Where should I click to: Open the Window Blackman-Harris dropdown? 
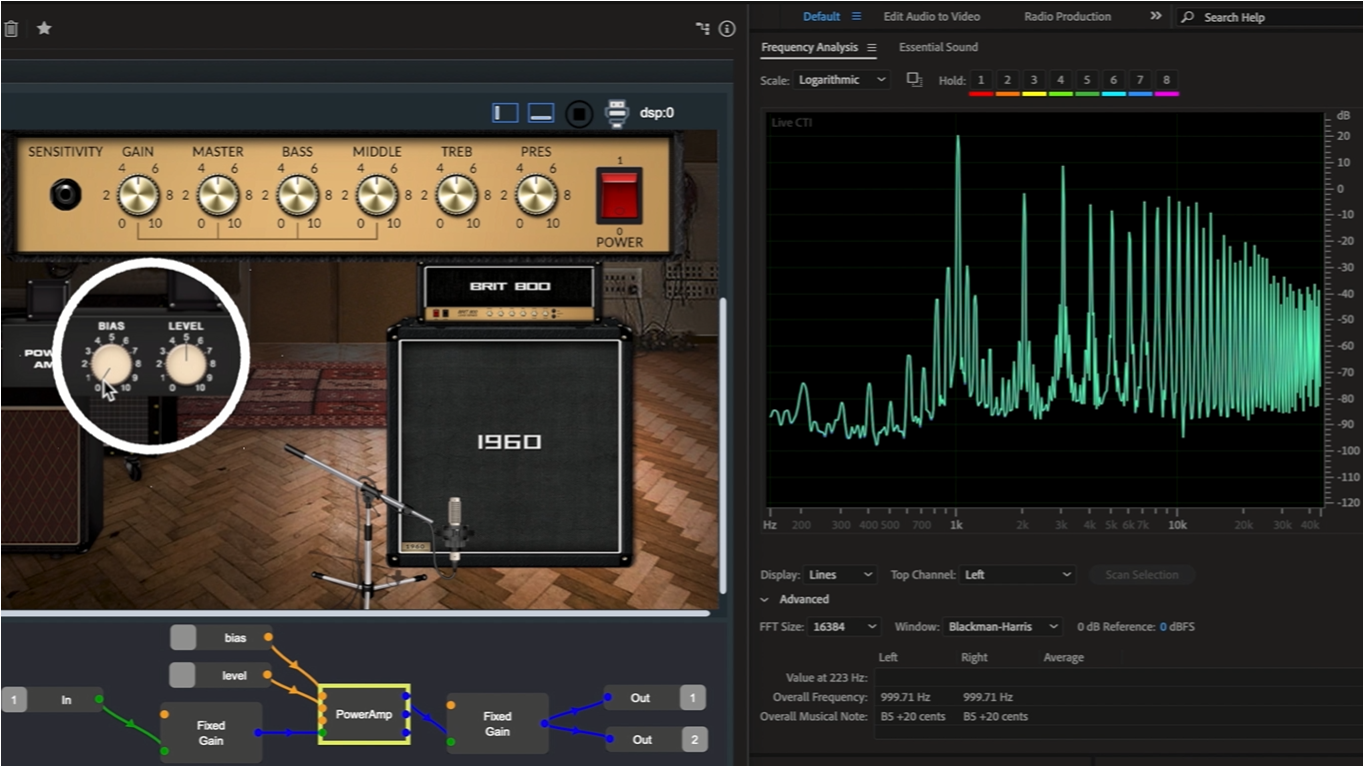click(1001, 627)
